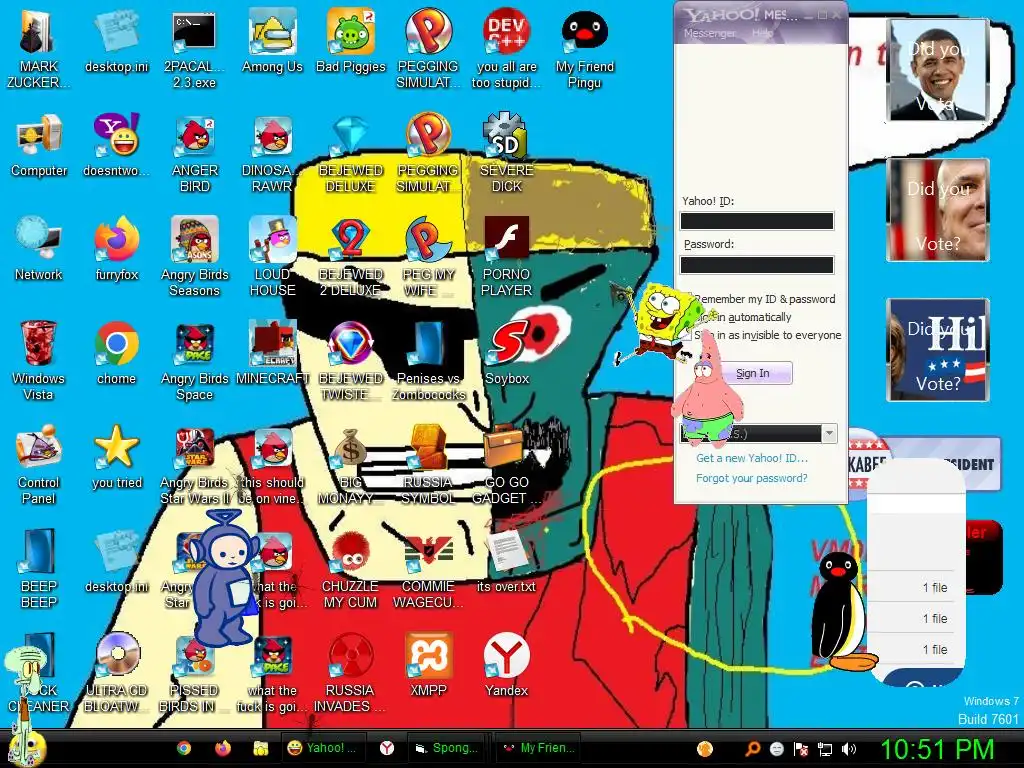The width and height of the screenshot is (1024, 768).
Task: Expand the Yahoo status dropdown arrow
Action: click(829, 433)
